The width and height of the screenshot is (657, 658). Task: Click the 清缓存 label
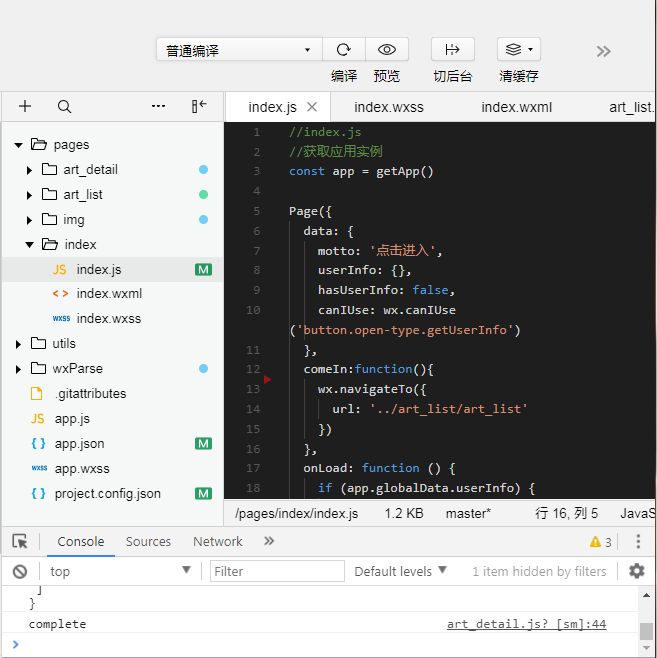(x=519, y=76)
